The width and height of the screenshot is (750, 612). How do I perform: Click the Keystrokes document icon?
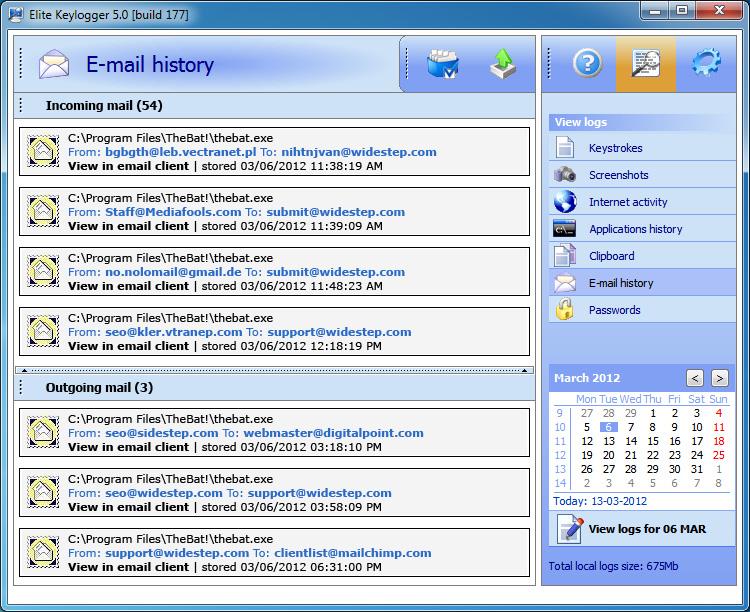(x=565, y=148)
